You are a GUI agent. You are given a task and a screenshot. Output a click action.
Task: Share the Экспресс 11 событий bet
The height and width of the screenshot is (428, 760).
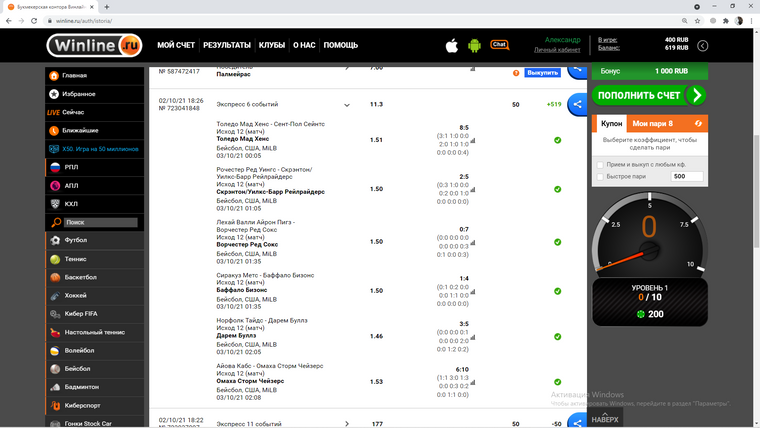click(577, 422)
